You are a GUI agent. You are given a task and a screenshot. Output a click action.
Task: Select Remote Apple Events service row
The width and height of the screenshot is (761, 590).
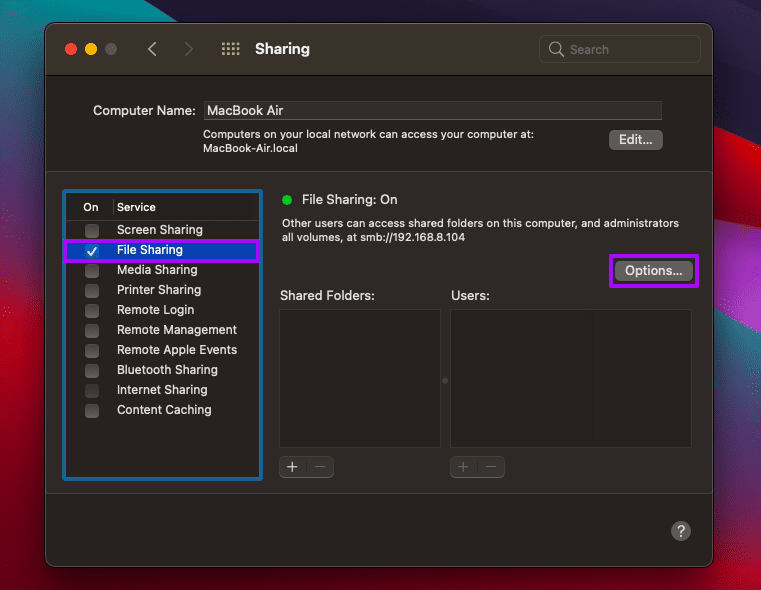(162, 350)
